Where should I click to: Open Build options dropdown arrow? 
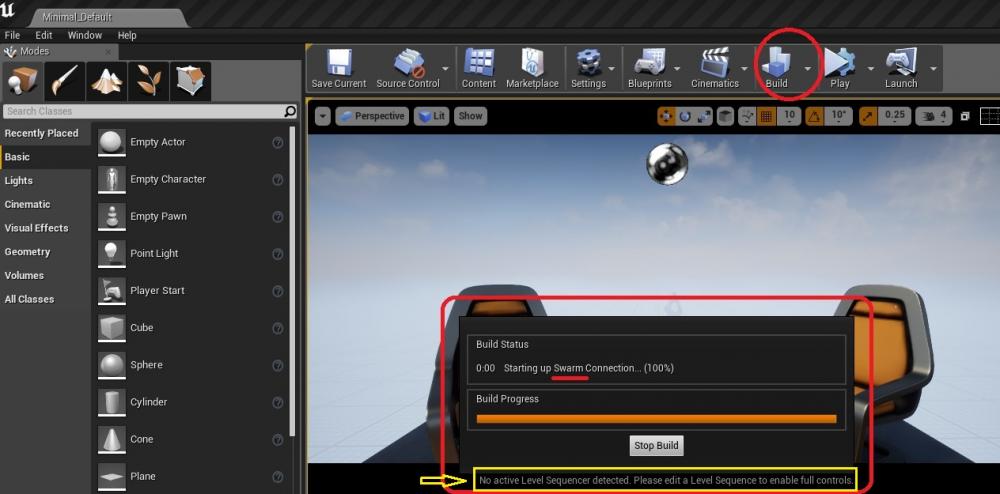(x=808, y=68)
